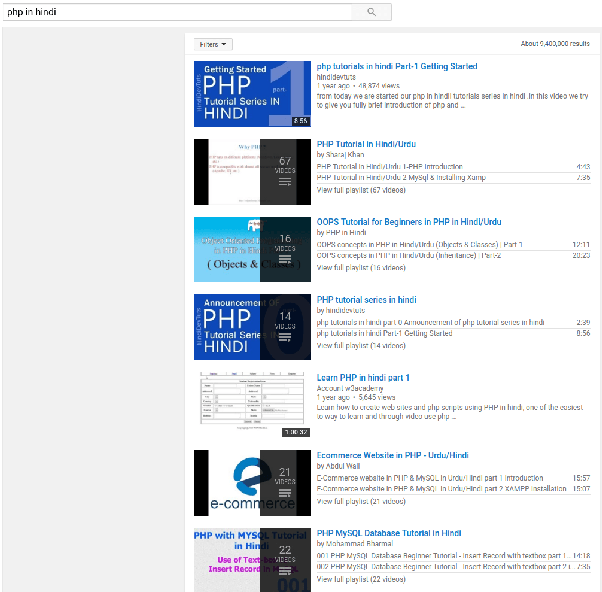Open 'php tutorials in hindi Part-1 Getting Started'
This screenshot has height=592, width=602.
[397, 66]
